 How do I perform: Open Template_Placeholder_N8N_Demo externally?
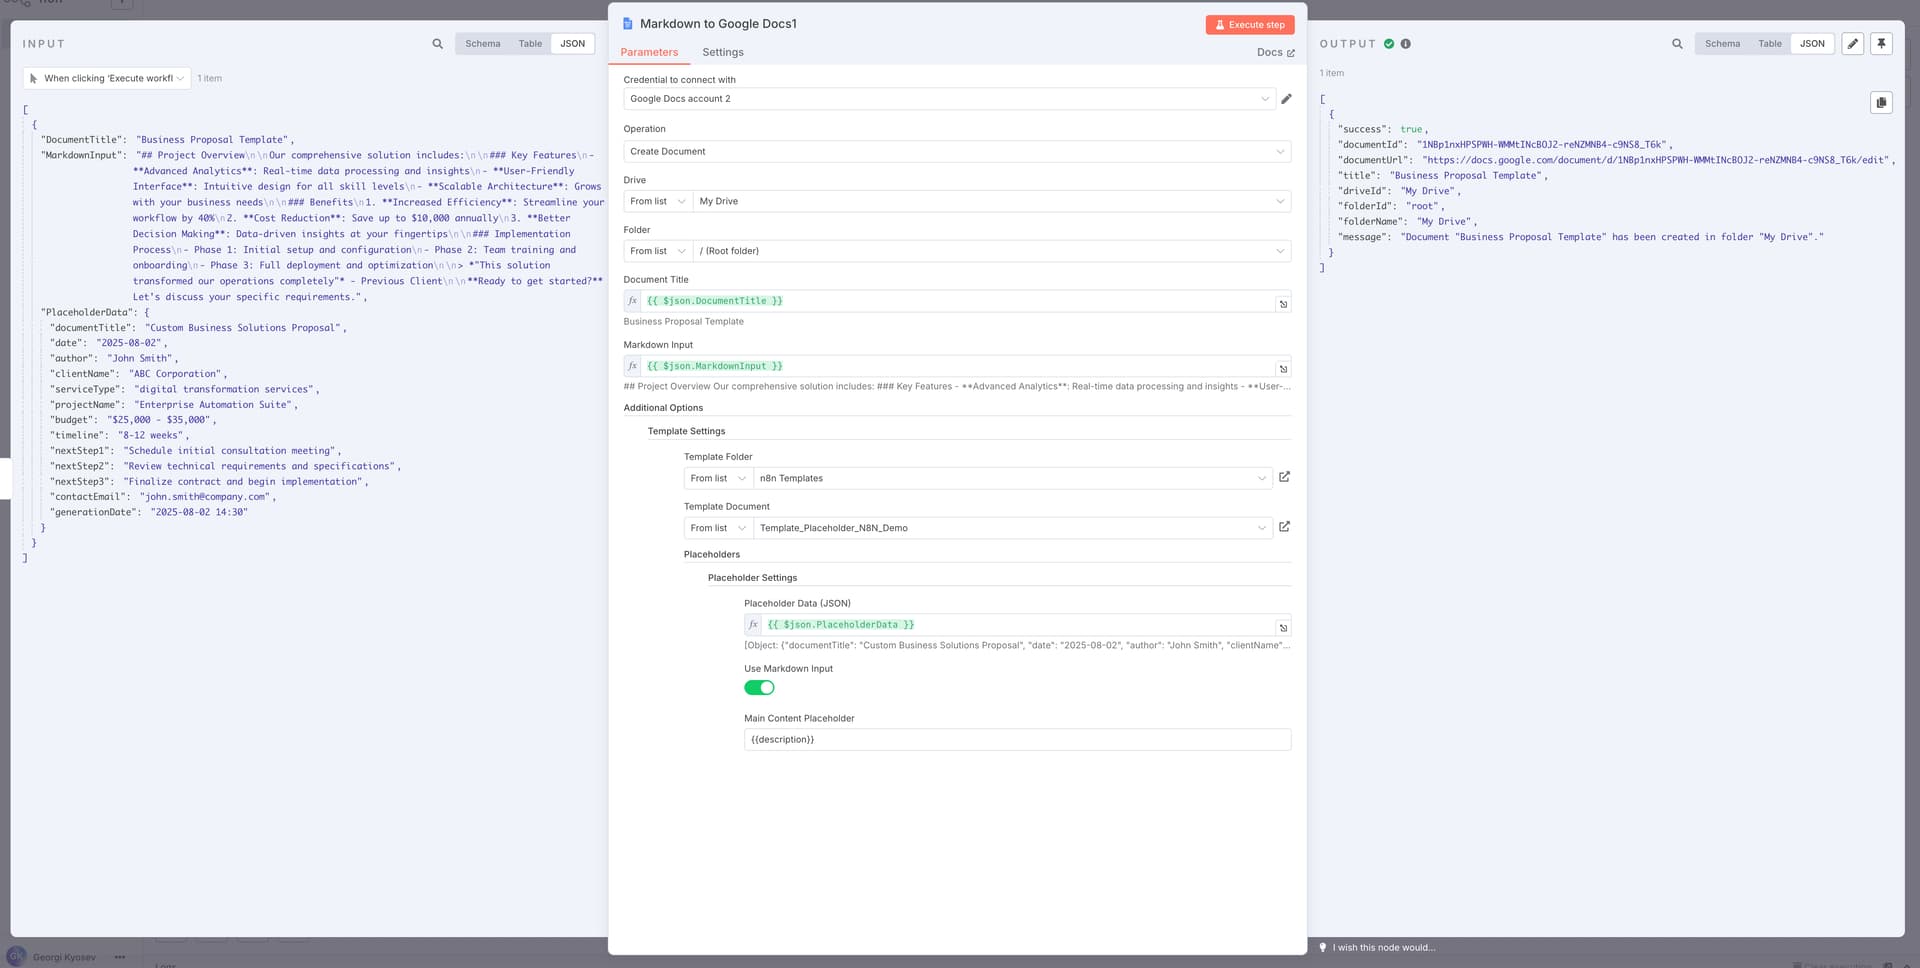tap(1284, 527)
